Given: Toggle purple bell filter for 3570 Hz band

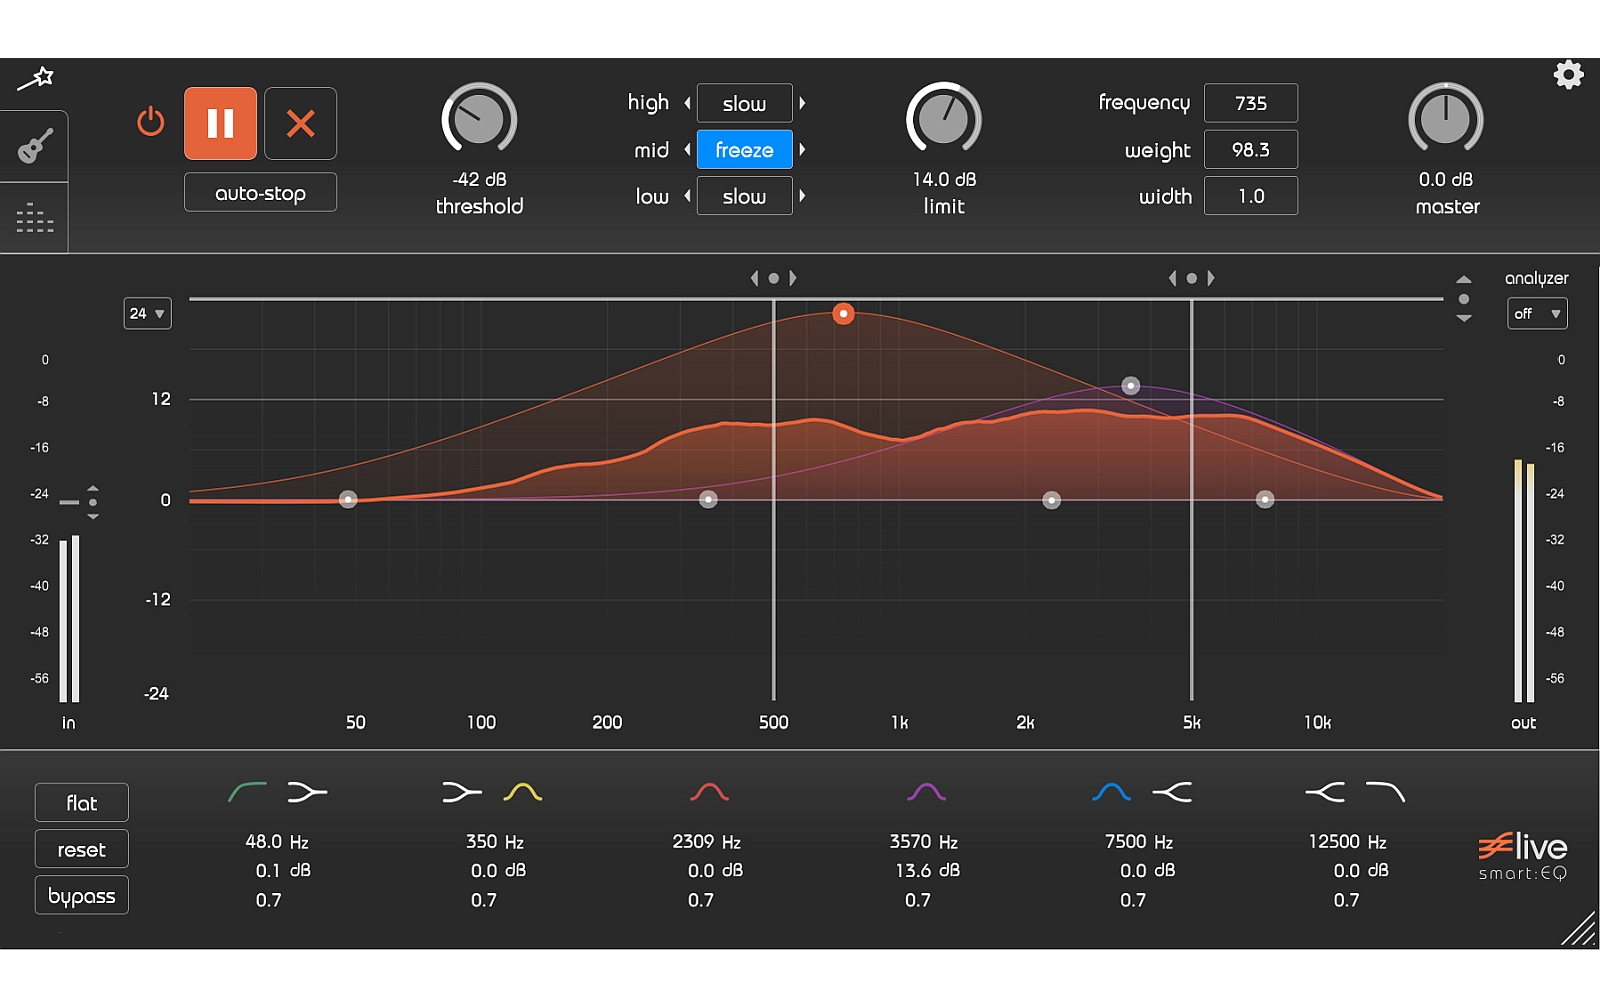Looking at the screenshot, I should pos(926,792).
